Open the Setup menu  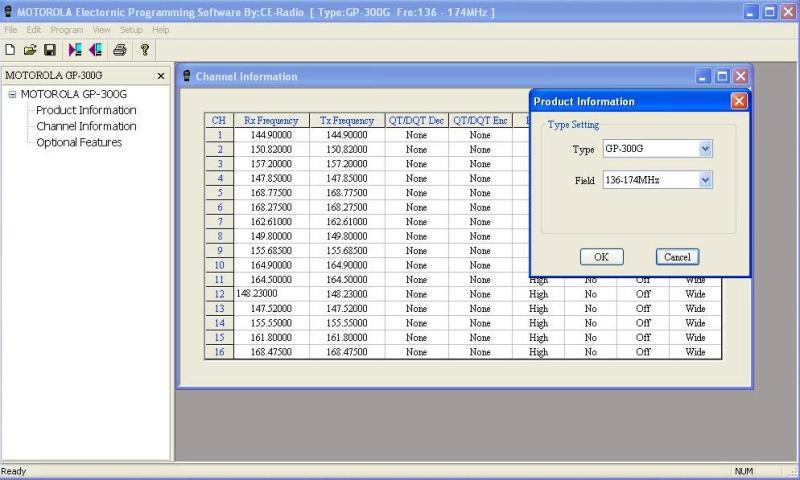pos(131,30)
